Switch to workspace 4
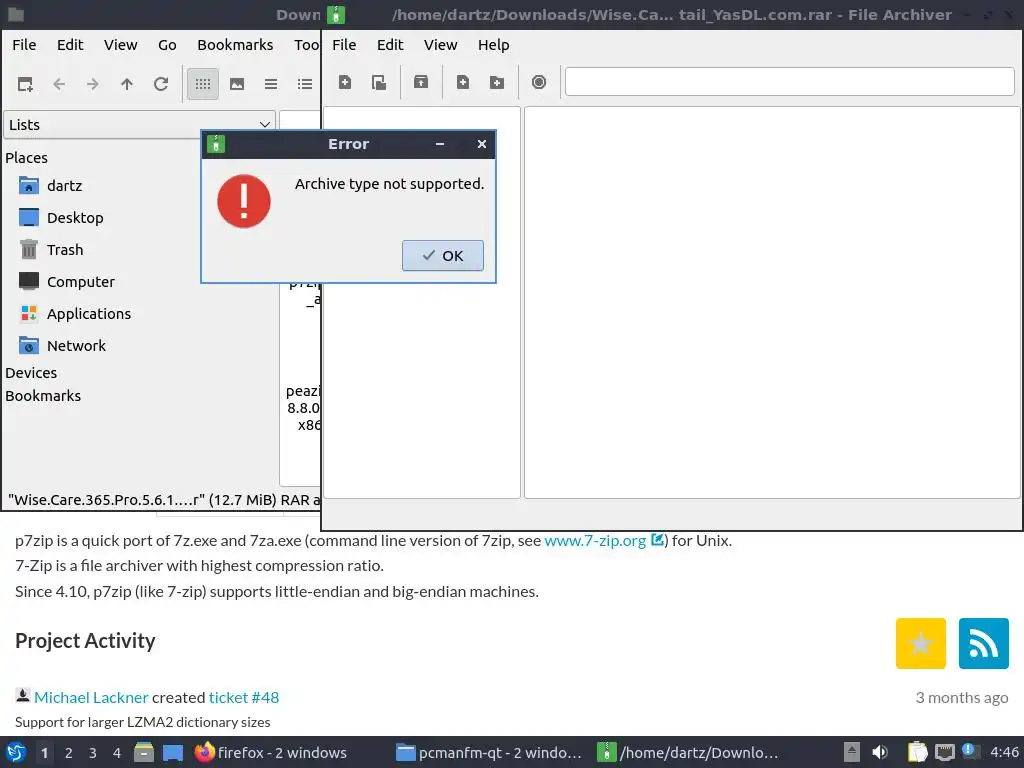Viewport: 1024px width, 768px height. (117, 752)
